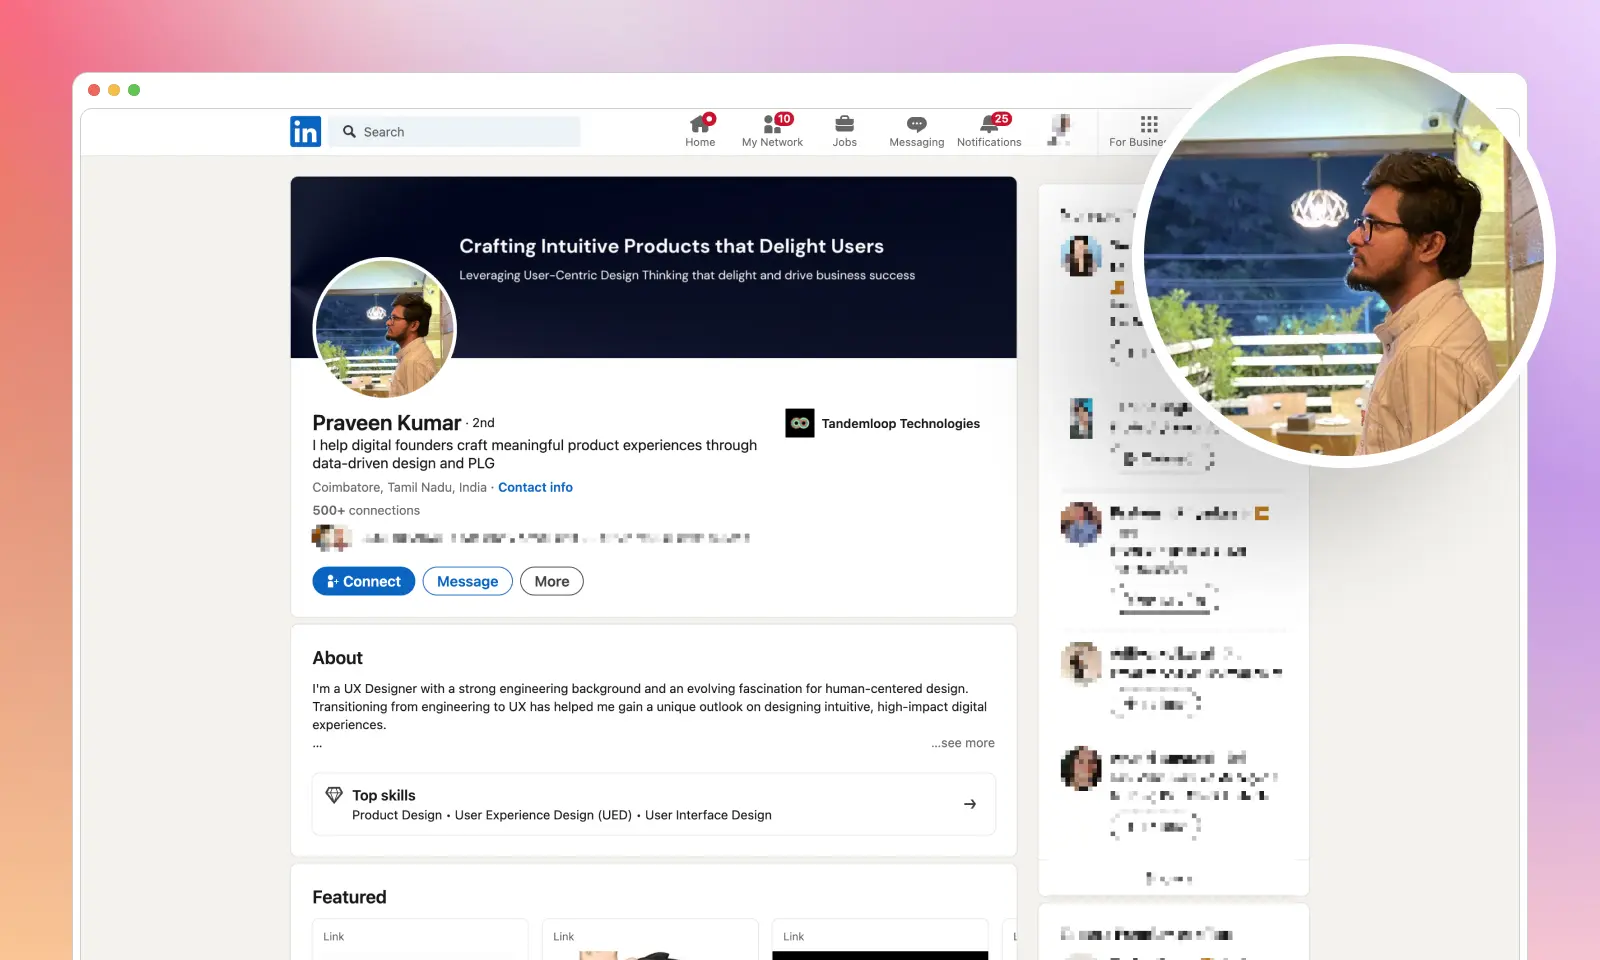
Task: View Praveen Kumar's profile photo
Action: point(385,329)
